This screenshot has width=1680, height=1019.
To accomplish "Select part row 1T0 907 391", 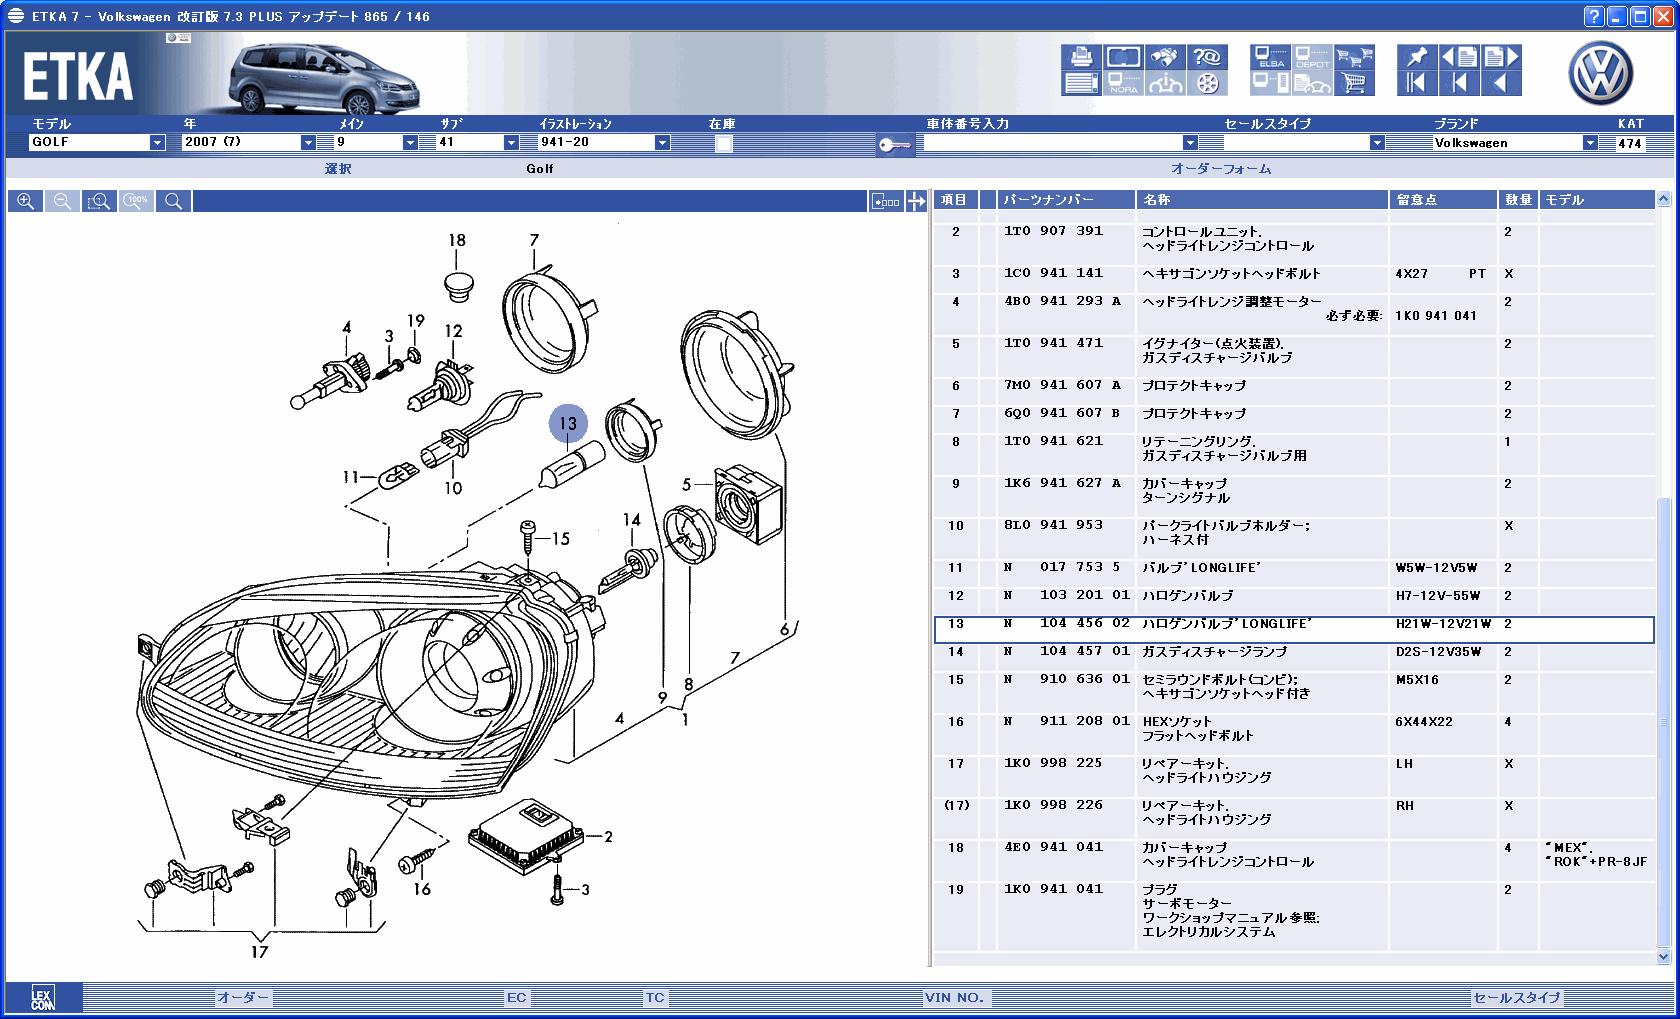I will tap(1294, 238).
